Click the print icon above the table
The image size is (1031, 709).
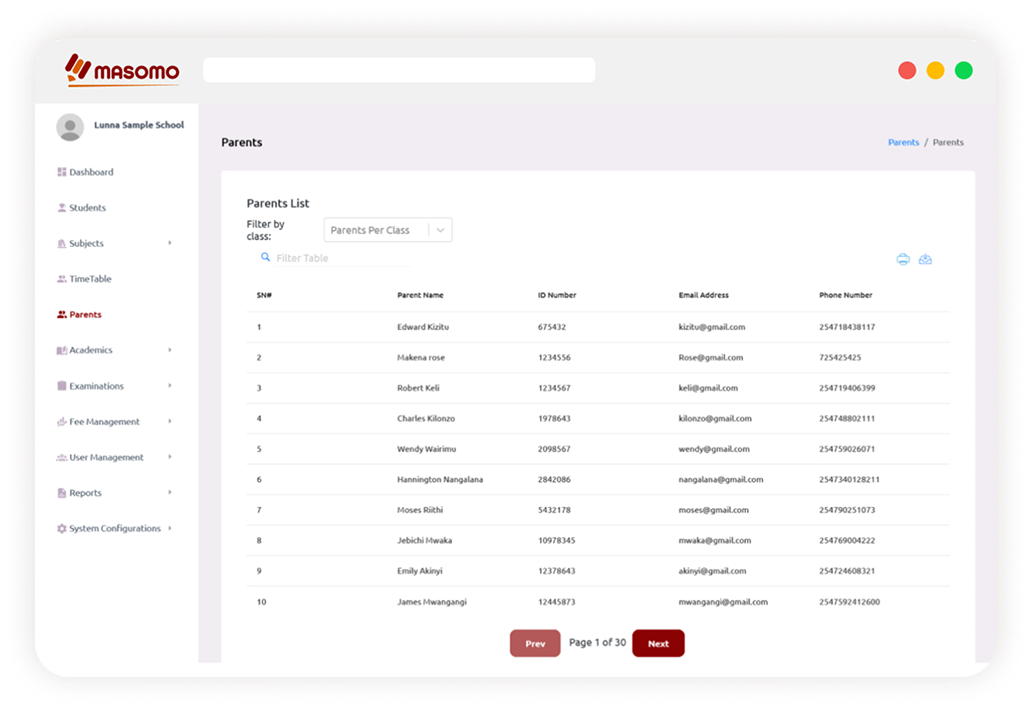coord(903,260)
